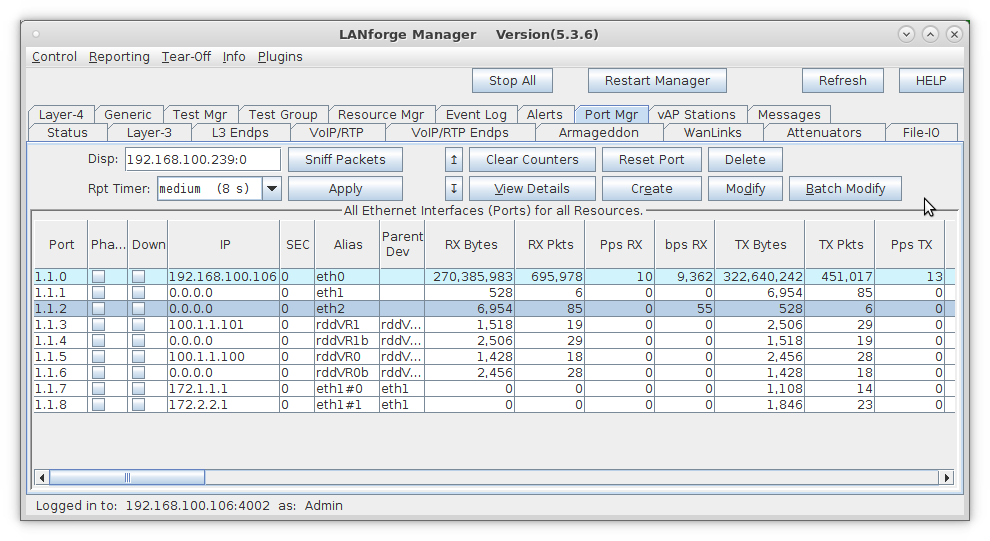Viewport: 990px width, 541px height.
Task: Toggle Down checkbox for eth2 row
Action: 138,309
